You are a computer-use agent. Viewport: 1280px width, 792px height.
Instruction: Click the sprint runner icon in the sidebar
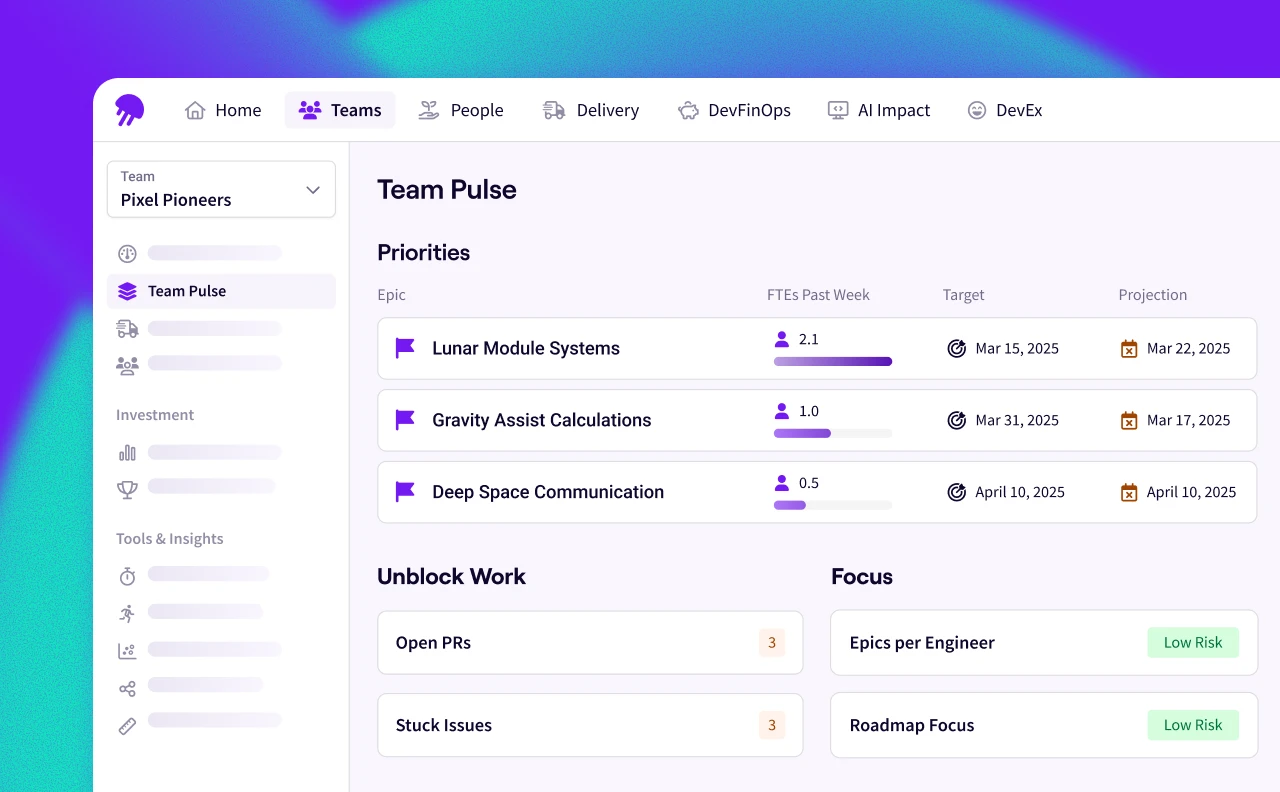pos(127,612)
